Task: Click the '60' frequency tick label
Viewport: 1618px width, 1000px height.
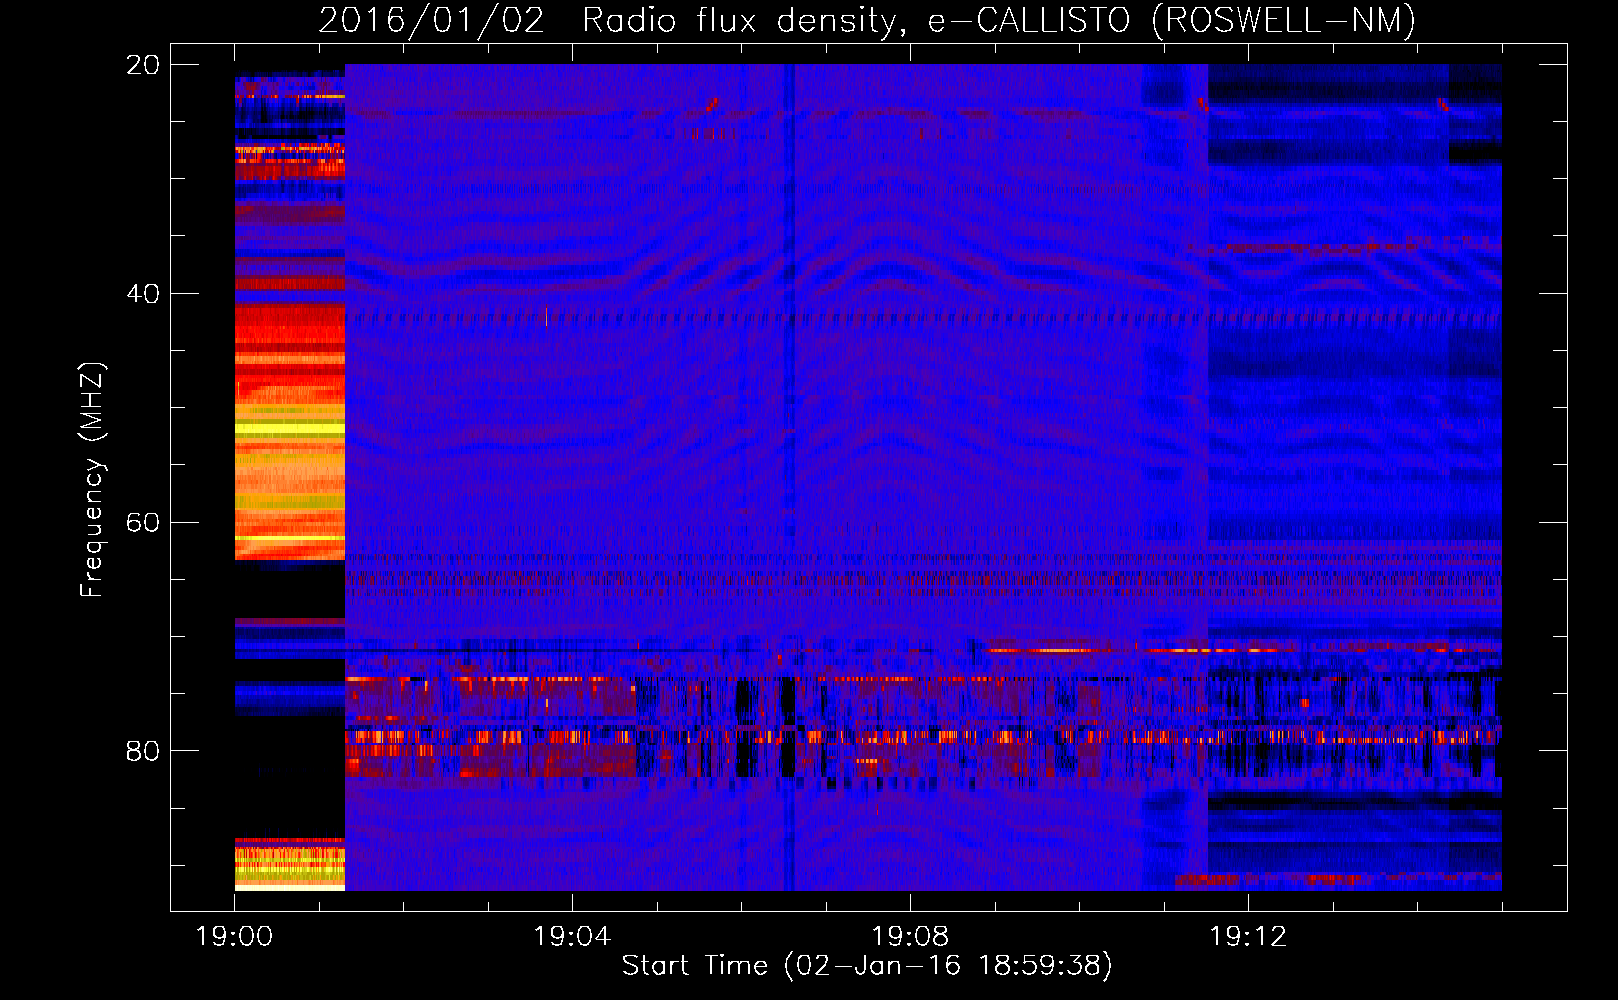Action: click(143, 523)
